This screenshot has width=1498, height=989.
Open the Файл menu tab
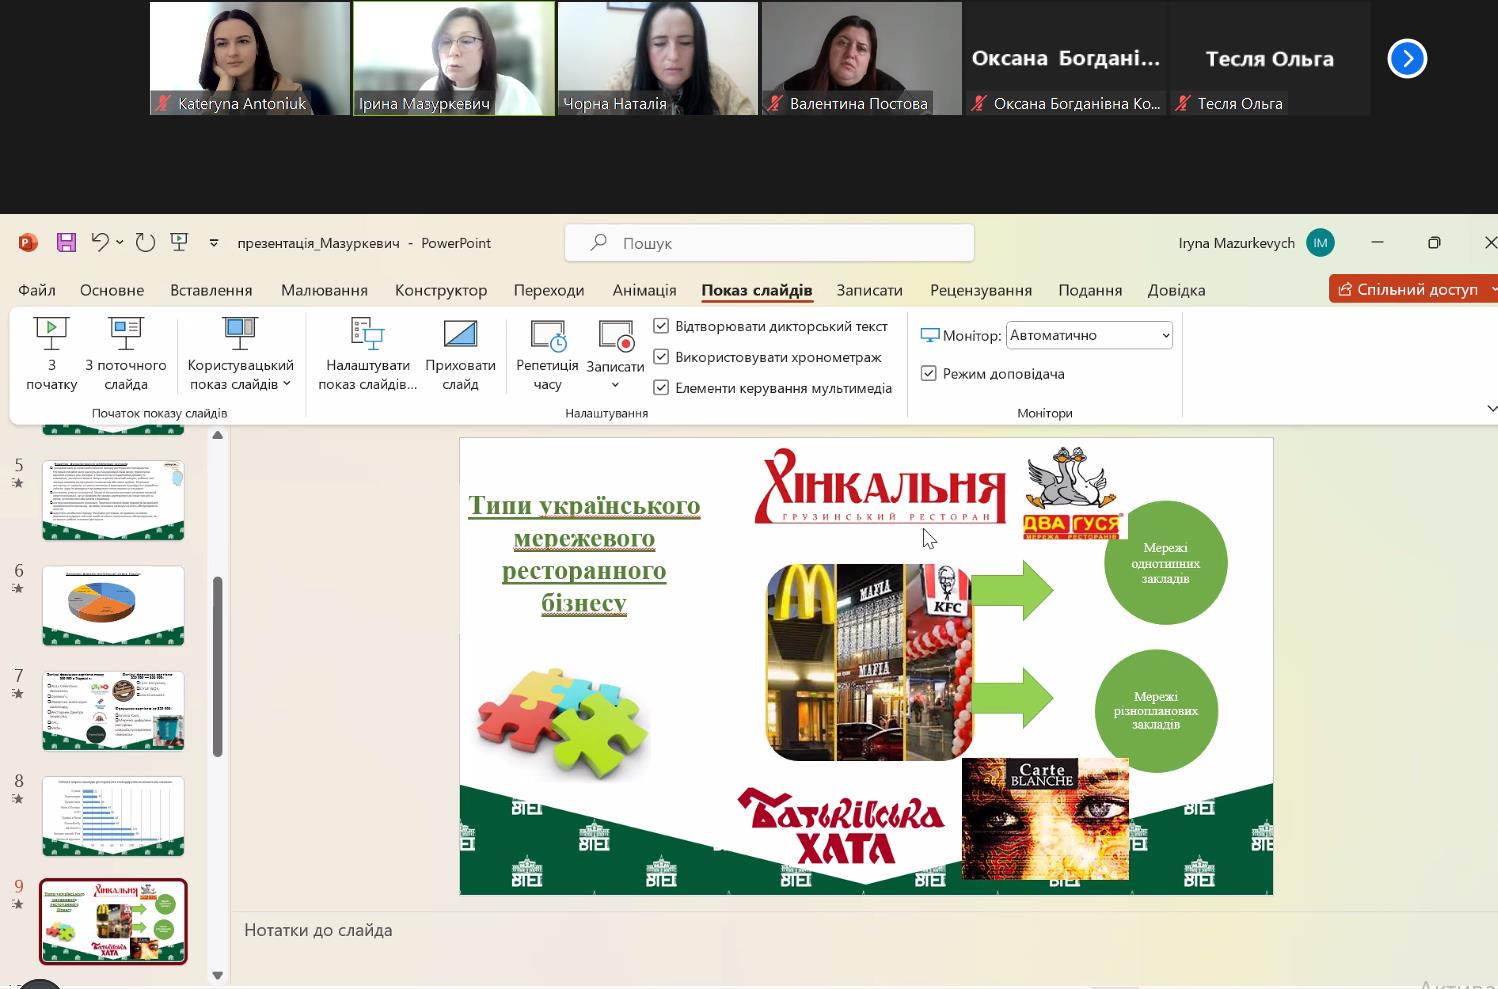37,290
